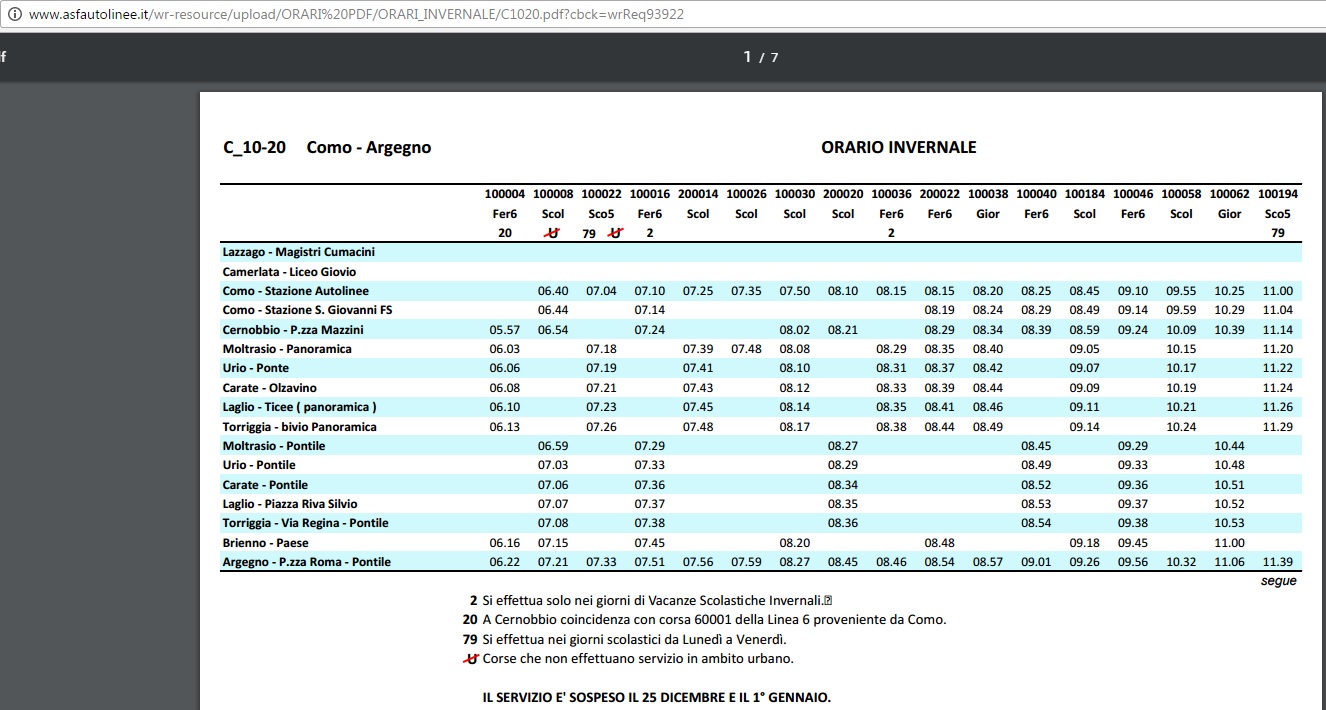The height and width of the screenshot is (710, 1326).
Task: Click trip column header 100194
Action: 1278,194
